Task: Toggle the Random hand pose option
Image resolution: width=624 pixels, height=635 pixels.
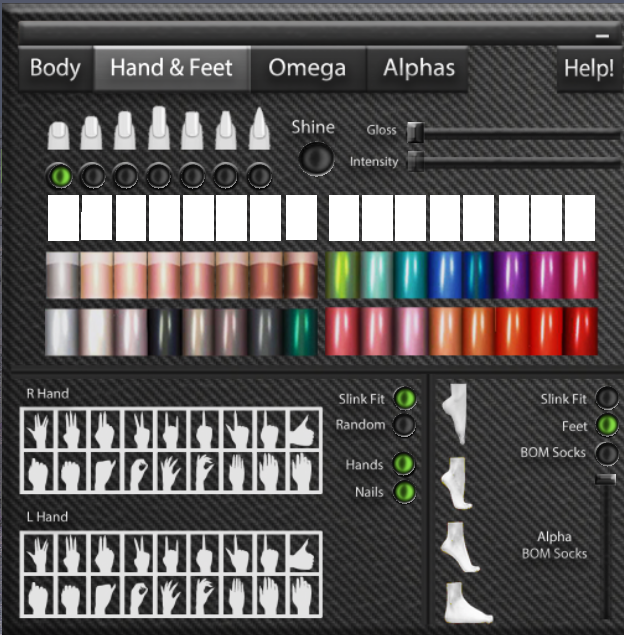Action: tap(404, 425)
